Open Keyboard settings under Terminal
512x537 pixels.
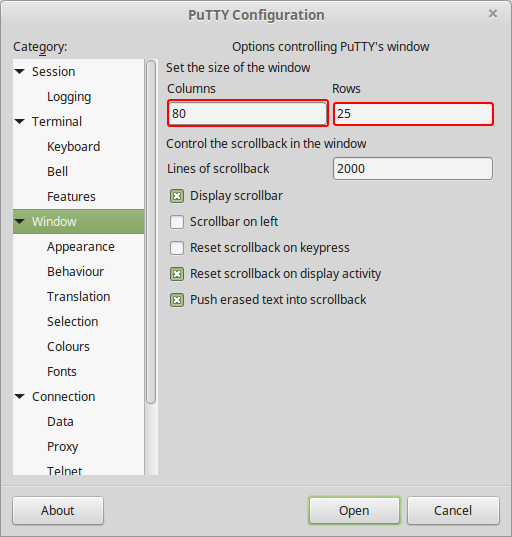pyautogui.click(x=73, y=147)
